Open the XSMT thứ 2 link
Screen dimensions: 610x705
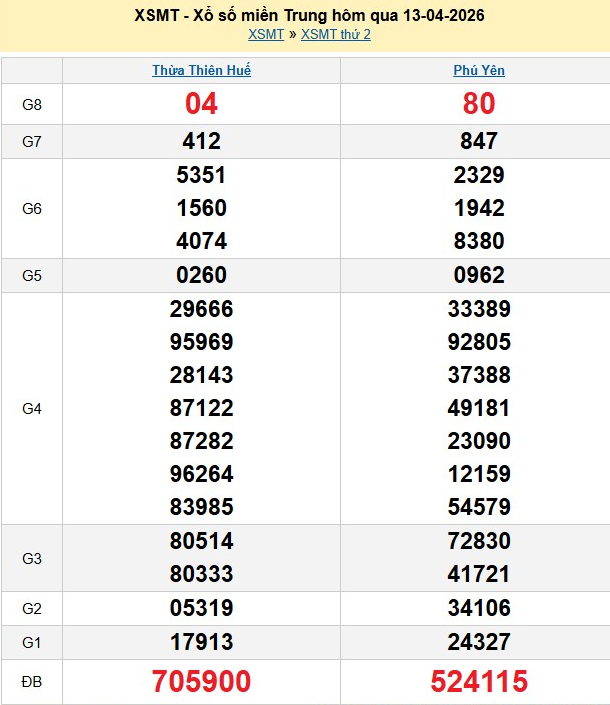(x=336, y=34)
